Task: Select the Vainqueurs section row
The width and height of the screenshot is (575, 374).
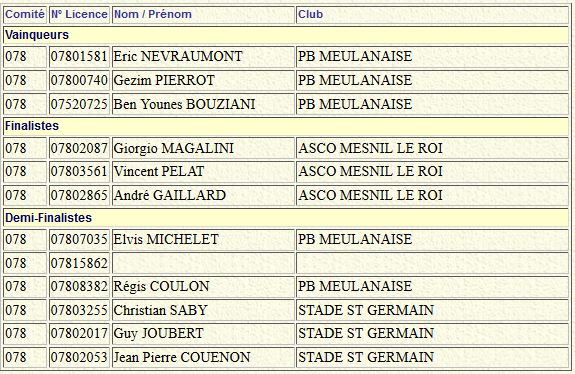Action: 286,35
